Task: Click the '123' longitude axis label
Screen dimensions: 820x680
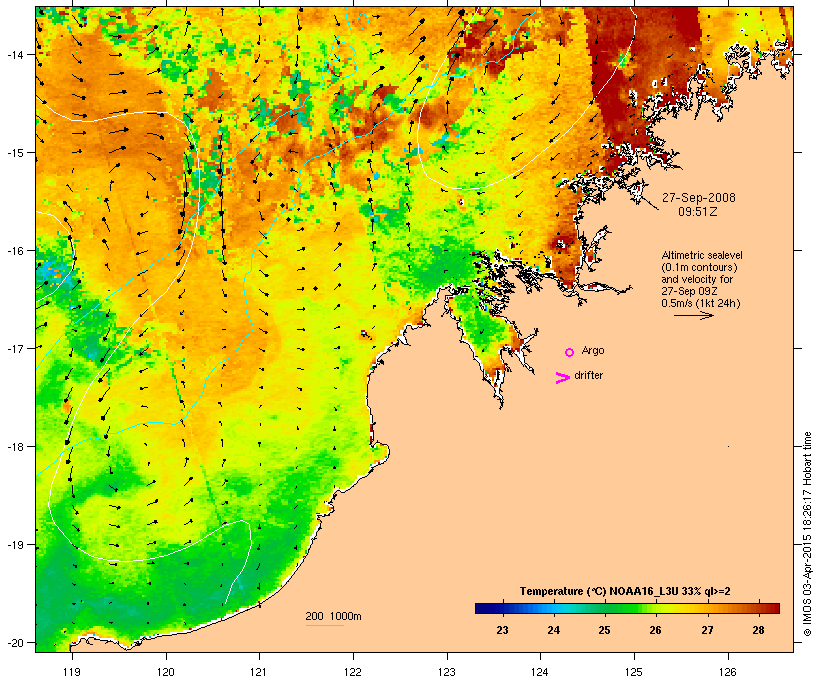Action: point(447,672)
